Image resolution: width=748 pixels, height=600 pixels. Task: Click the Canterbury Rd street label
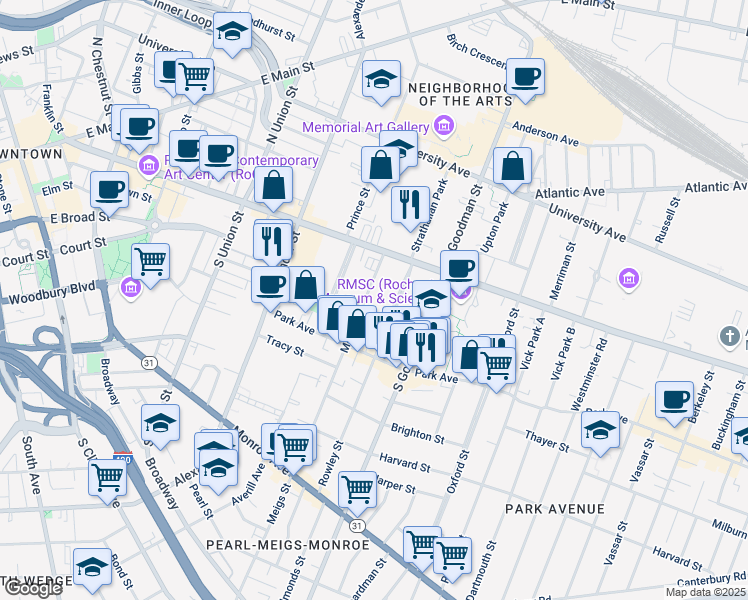tap(712, 579)
